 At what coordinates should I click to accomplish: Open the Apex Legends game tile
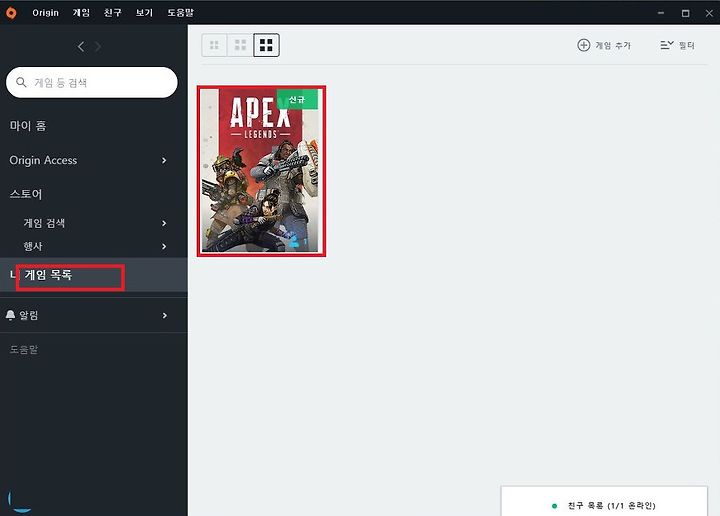coord(261,171)
